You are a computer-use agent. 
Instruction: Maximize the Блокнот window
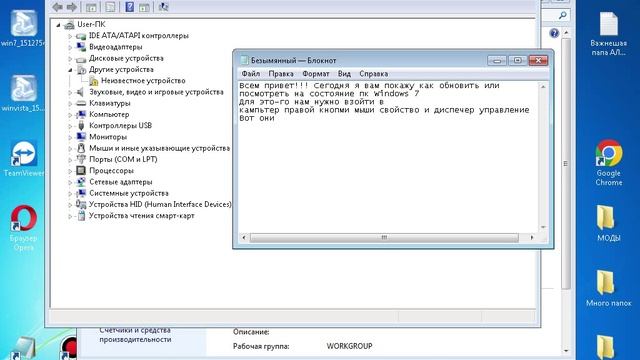(518, 60)
